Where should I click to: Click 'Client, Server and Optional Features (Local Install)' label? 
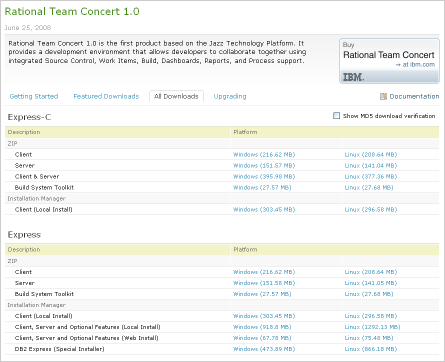[87, 327]
